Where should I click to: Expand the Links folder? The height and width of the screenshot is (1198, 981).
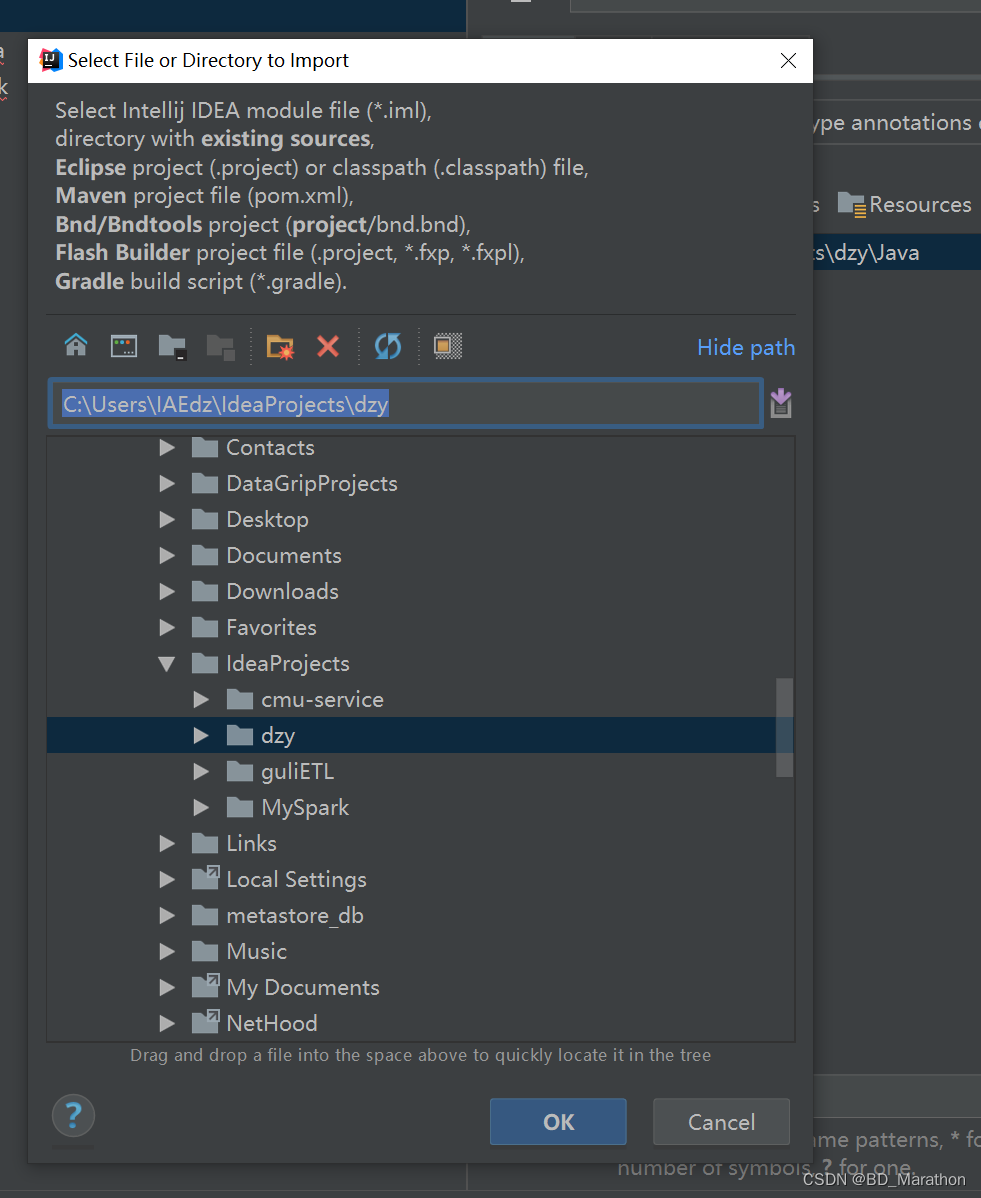click(167, 843)
